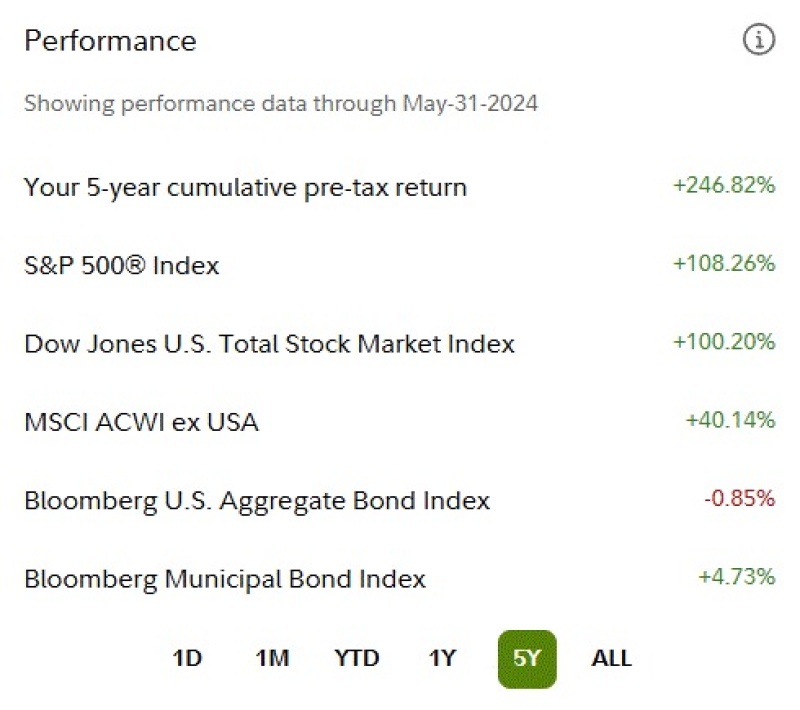This screenshot has height=710, width=800.
Task: Open the Performance info icon
Action: [759, 39]
